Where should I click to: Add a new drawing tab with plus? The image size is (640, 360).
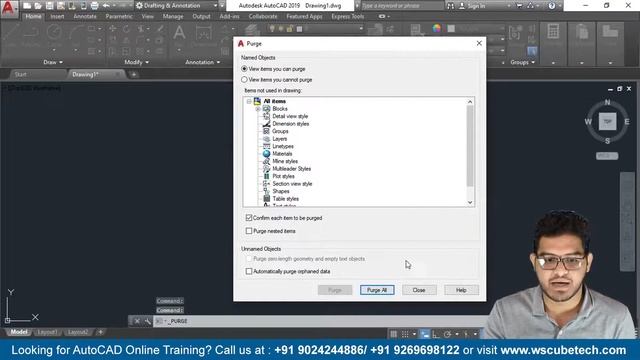(133, 74)
